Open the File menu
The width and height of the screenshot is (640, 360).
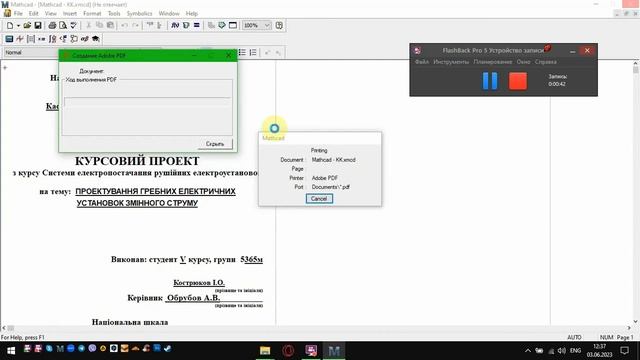18,13
